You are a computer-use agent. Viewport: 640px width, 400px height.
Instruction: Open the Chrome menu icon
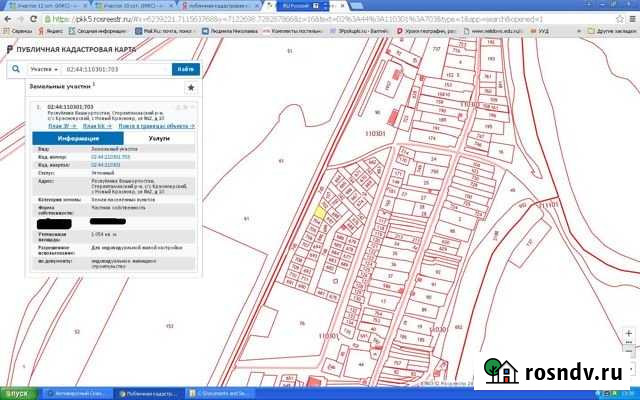(x=632, y=18)
